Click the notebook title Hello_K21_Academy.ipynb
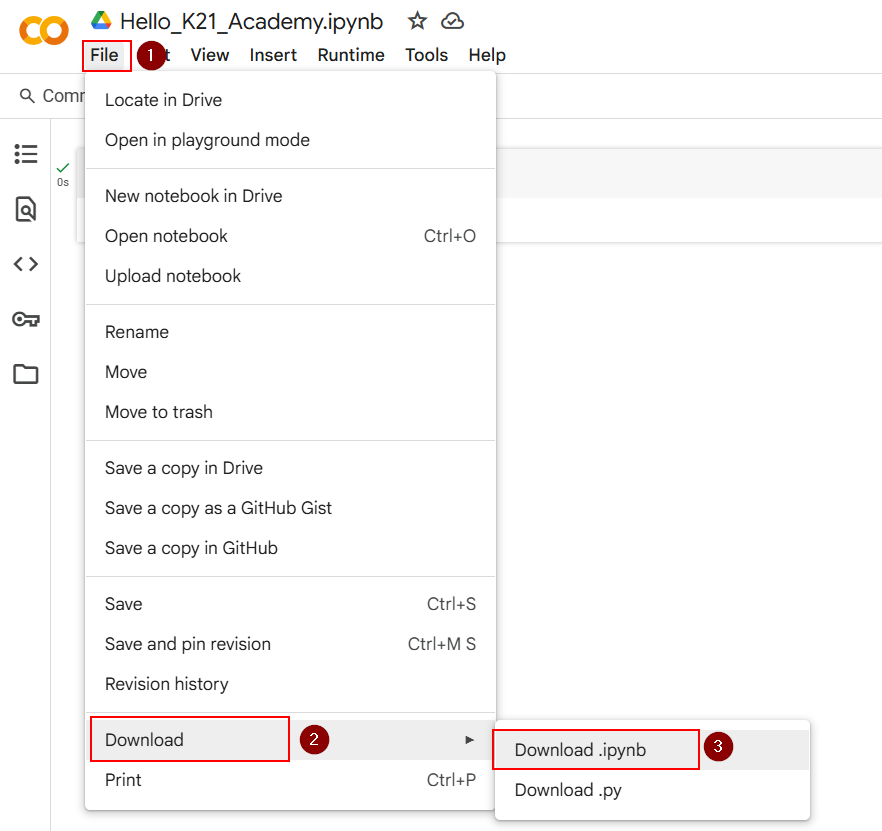Image resolution: width=882 pixels, height=831 pixels. point(251,21)
